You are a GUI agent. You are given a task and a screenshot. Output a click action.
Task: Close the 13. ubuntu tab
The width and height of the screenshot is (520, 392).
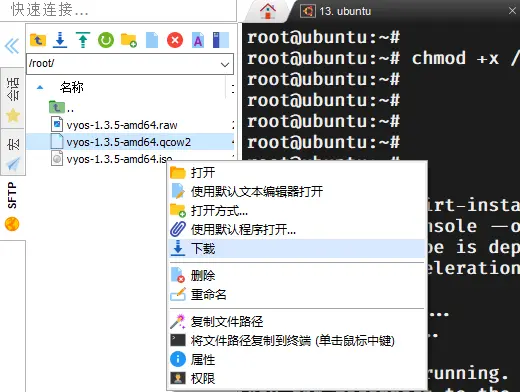512,11
